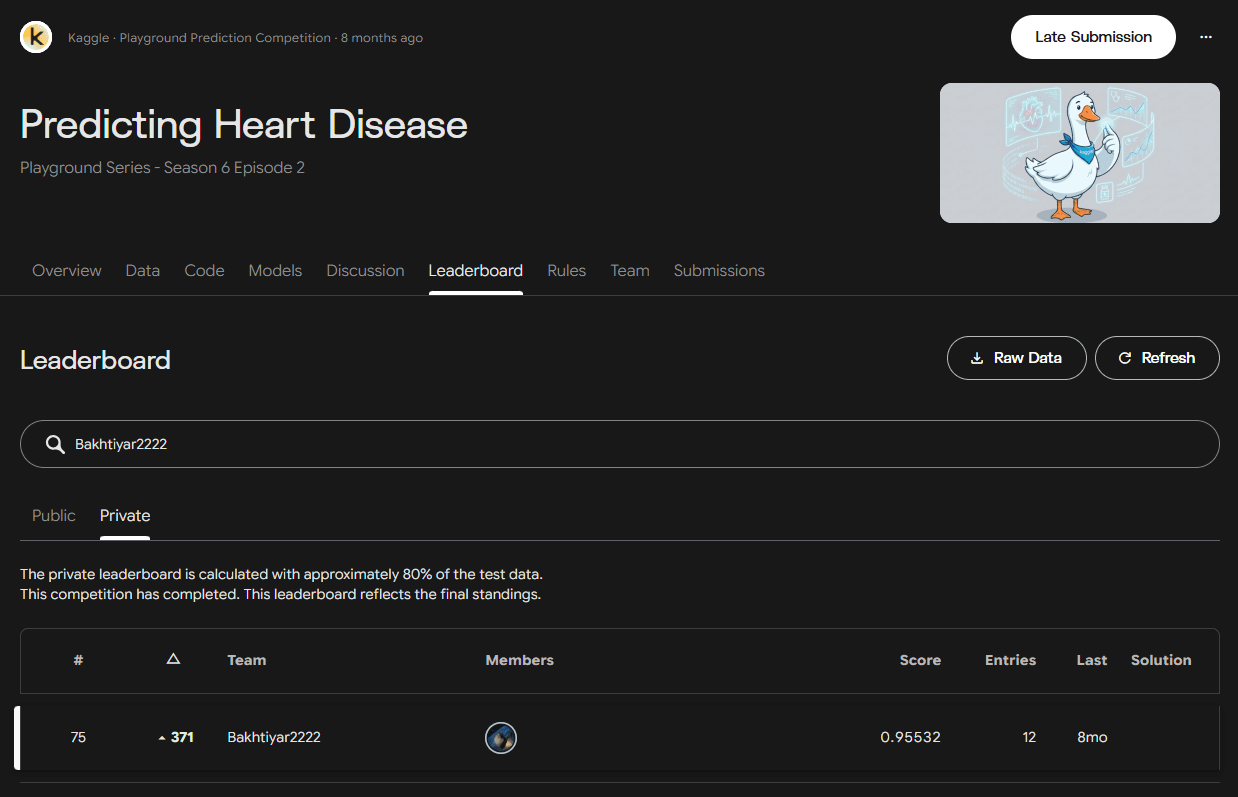
Task: Click the competition goose thumbnail image
Action: [1080, 153]
